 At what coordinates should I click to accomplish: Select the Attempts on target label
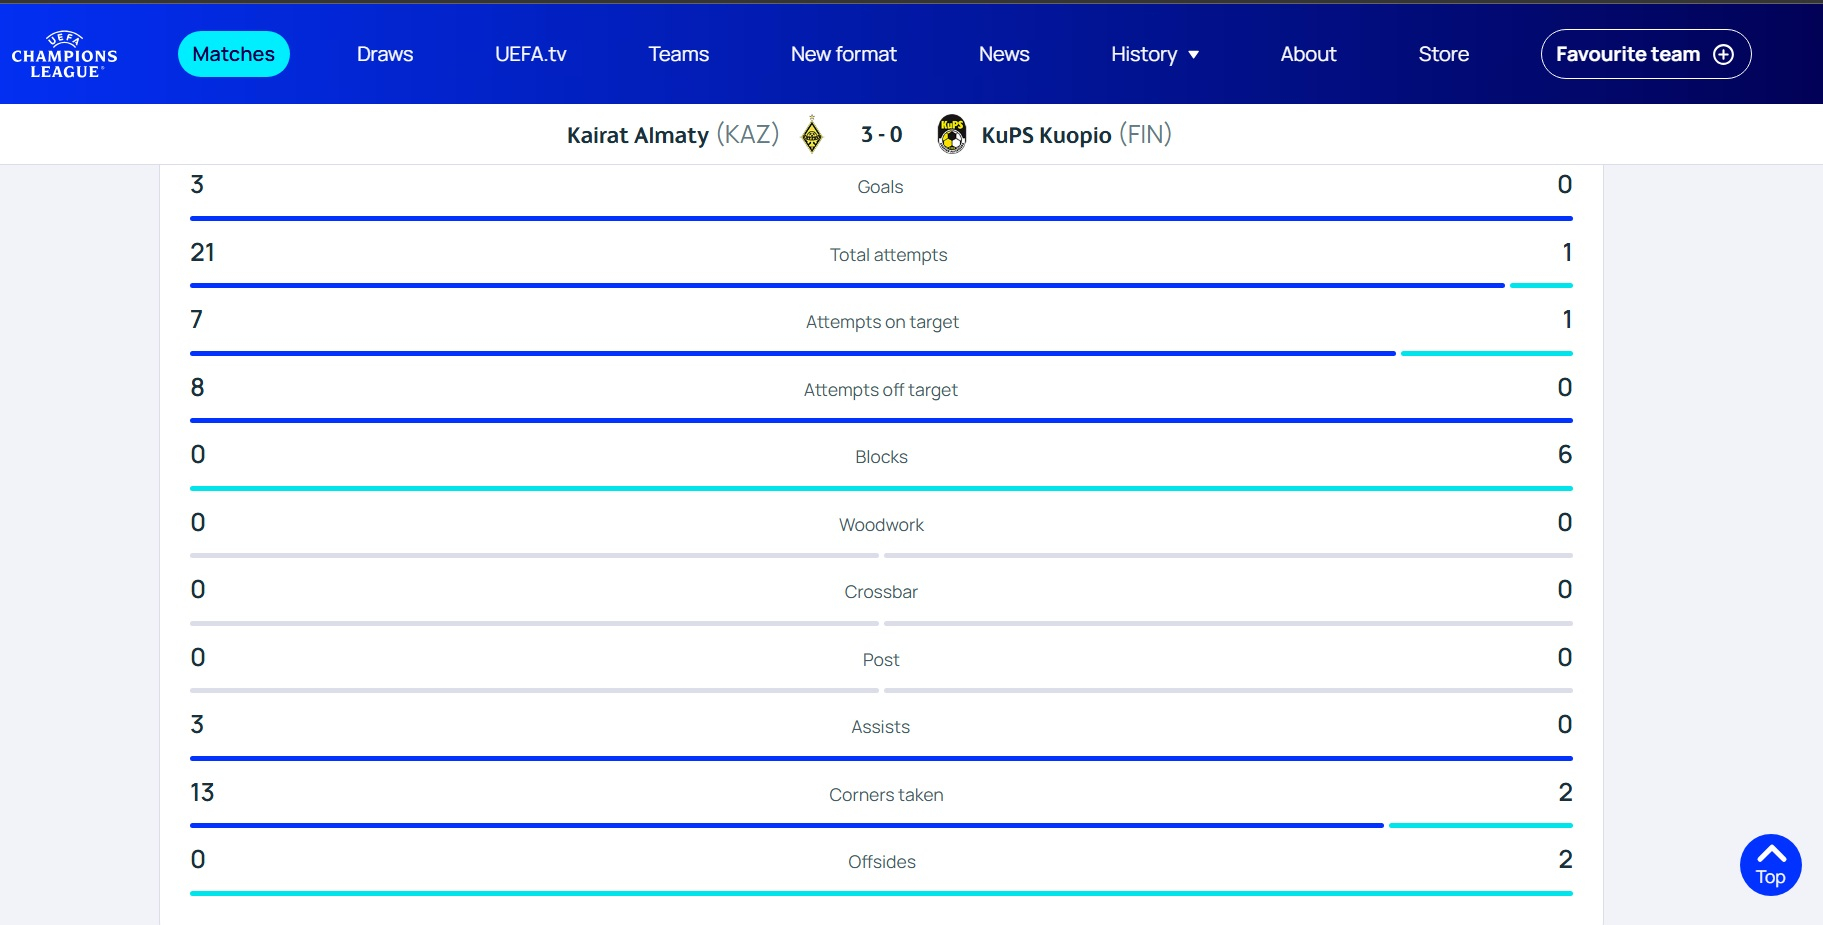pyautogui.click(x=882, y=322)
